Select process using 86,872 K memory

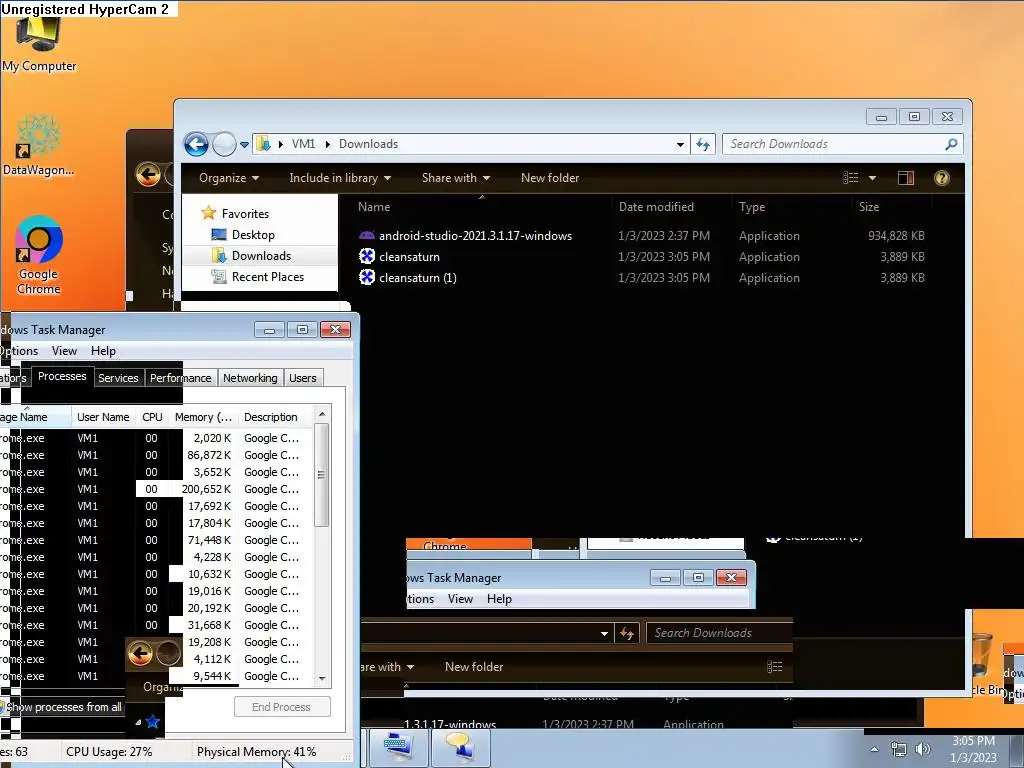click(x=157, y=455)
